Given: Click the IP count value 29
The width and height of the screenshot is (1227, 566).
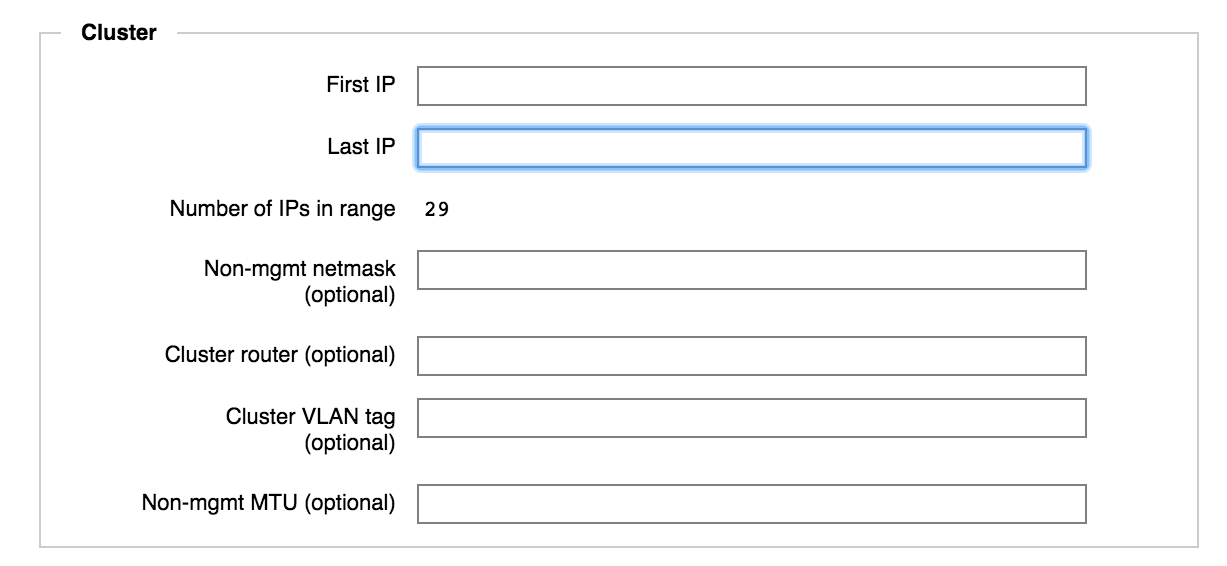Looking at the screenshot, I should click(x=437, y=210).
